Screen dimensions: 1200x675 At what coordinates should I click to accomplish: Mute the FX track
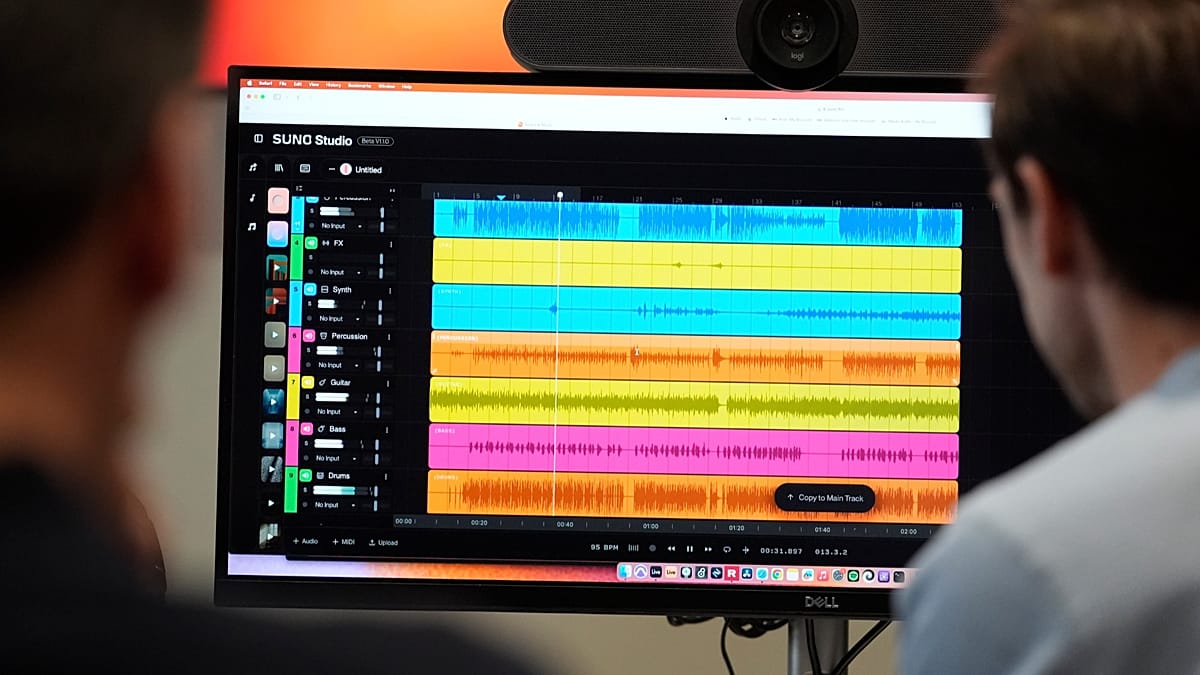coord(311,243)
